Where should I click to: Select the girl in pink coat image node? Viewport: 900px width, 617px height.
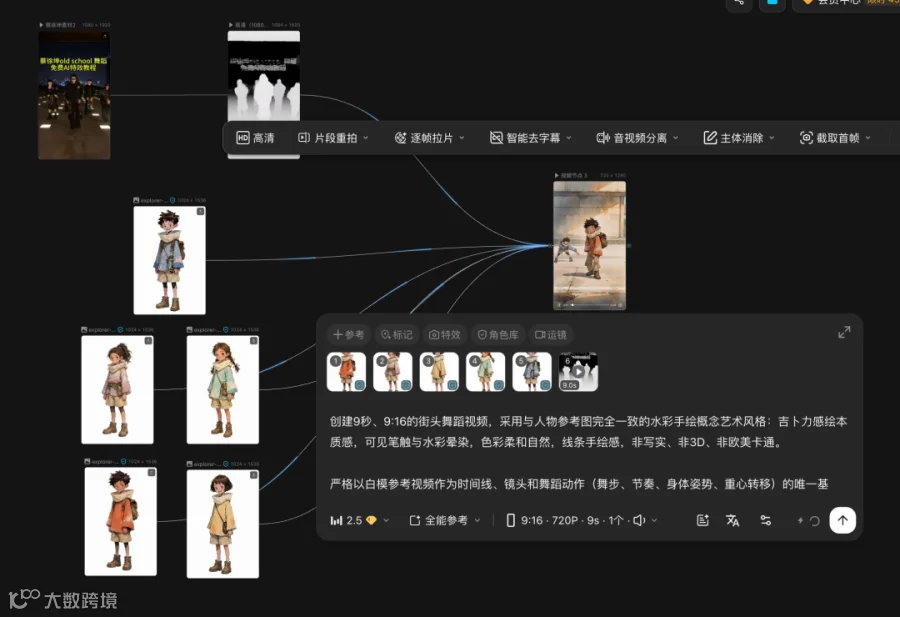click(x=117, y=390)
